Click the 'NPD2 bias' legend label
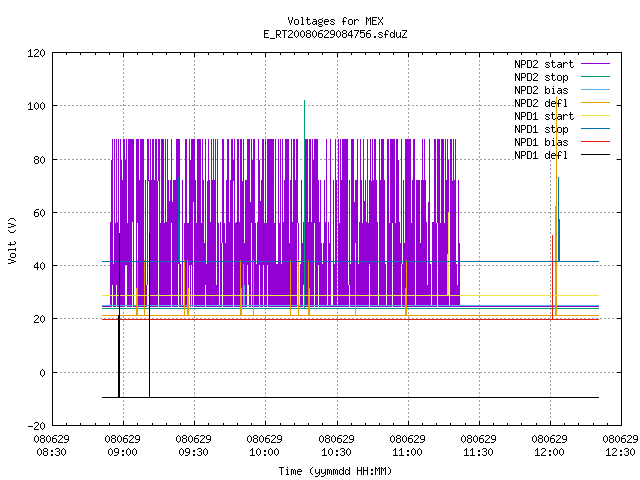Image resolution: width=640 pixels, height=480 pixels. click(x=541, y=90)
